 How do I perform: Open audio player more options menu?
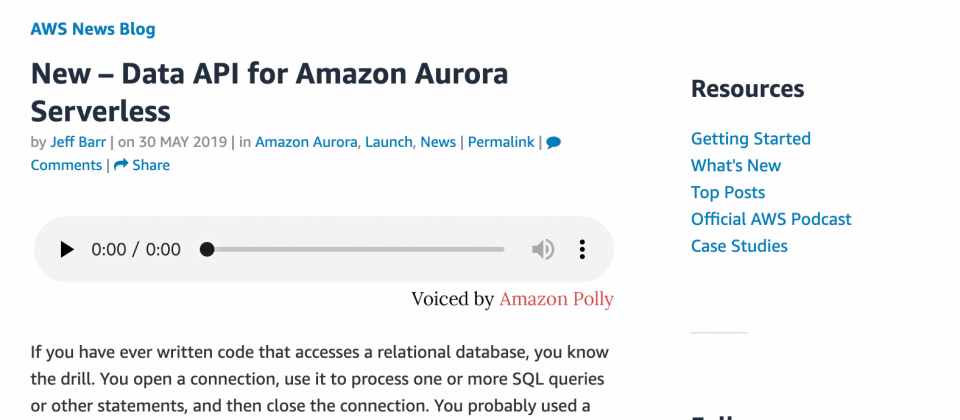point(583,249)
